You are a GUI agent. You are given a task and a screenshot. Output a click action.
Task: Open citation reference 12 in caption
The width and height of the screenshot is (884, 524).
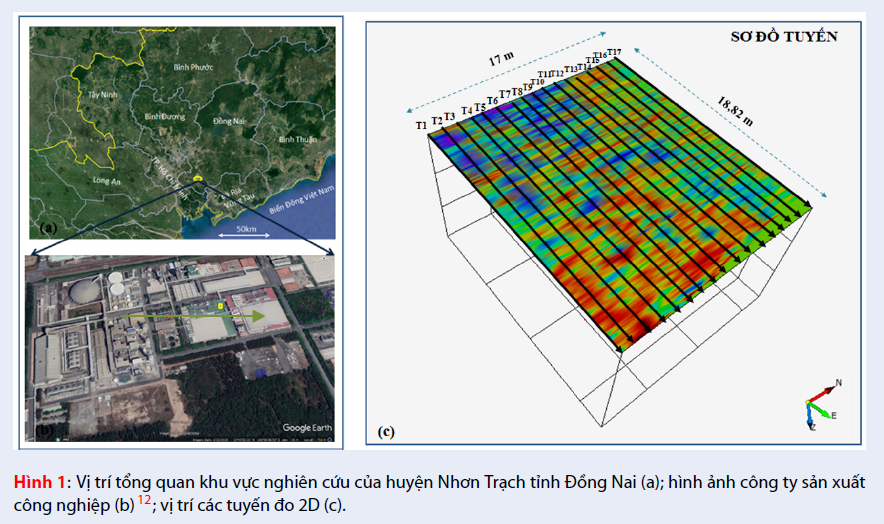(144, 499)
